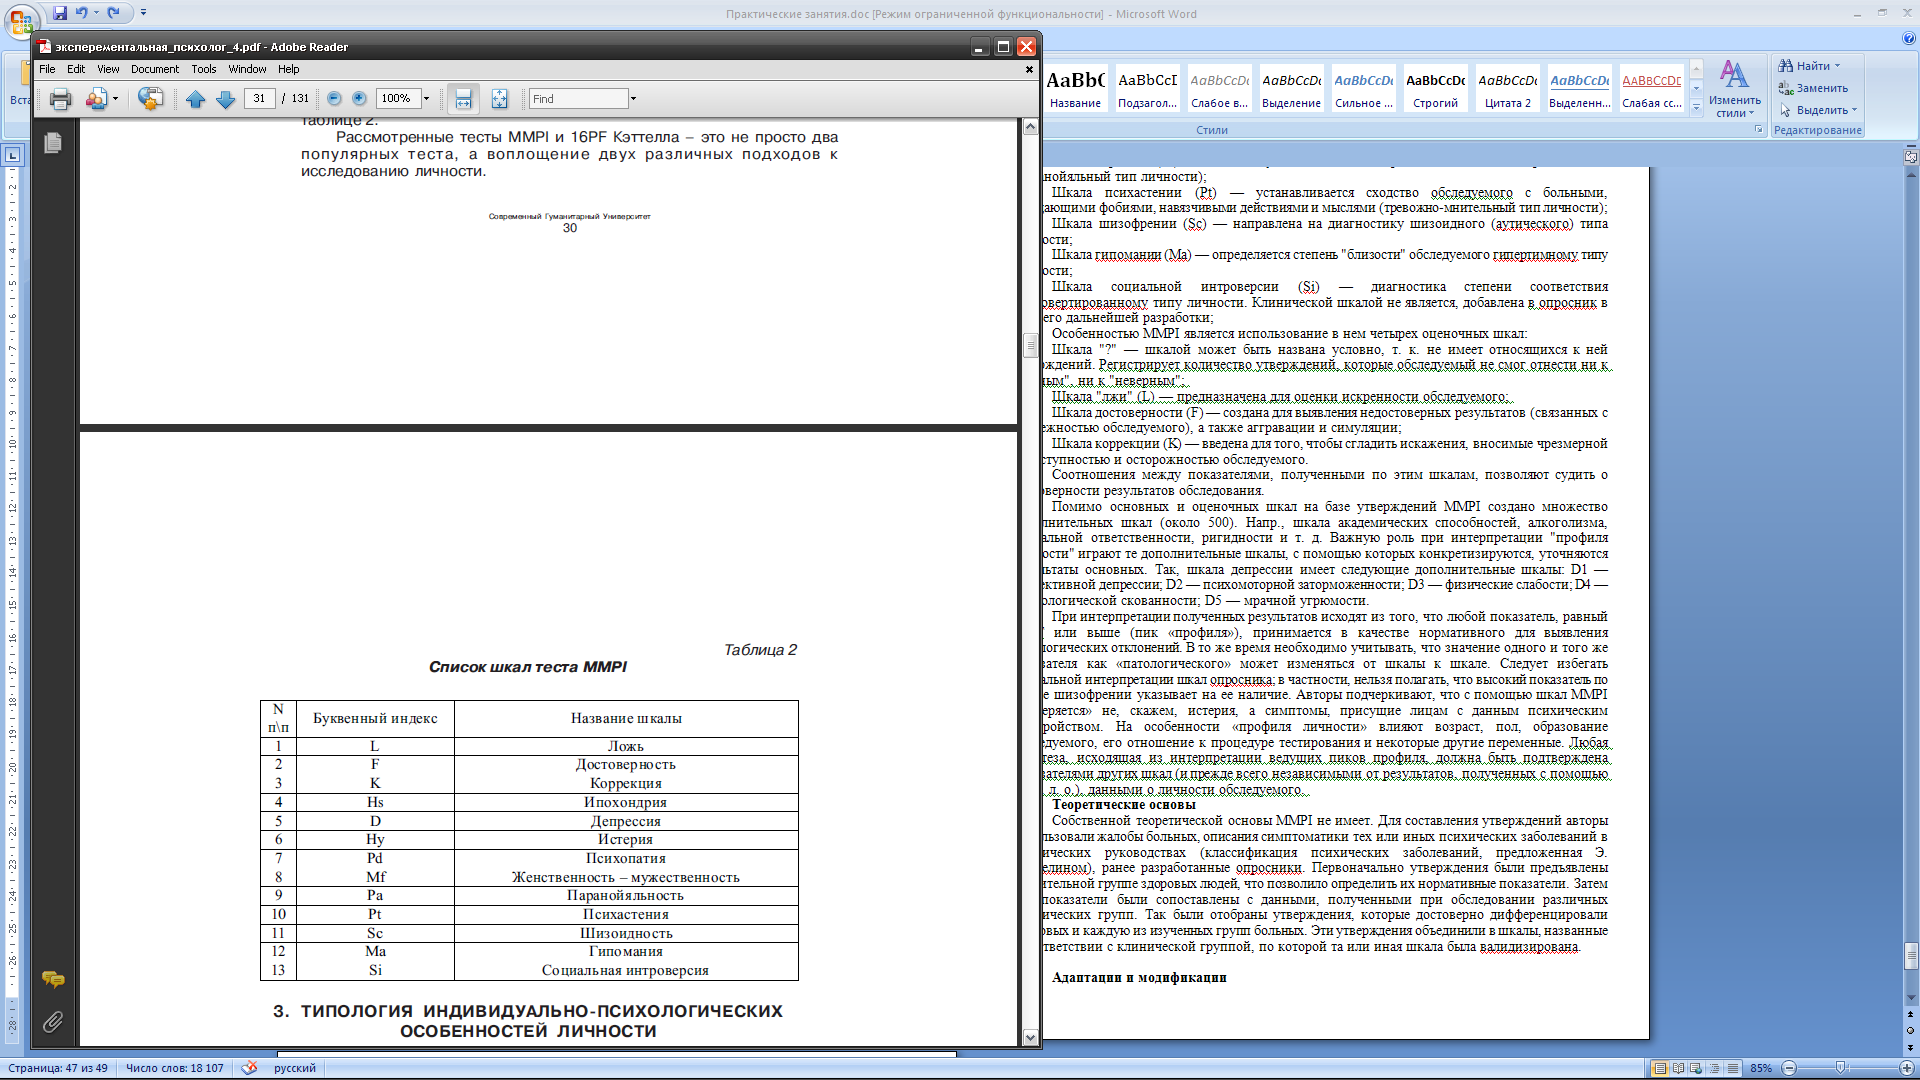Open the Pages panel in Adobe Reader sidebar

click(x=53, y=143)
